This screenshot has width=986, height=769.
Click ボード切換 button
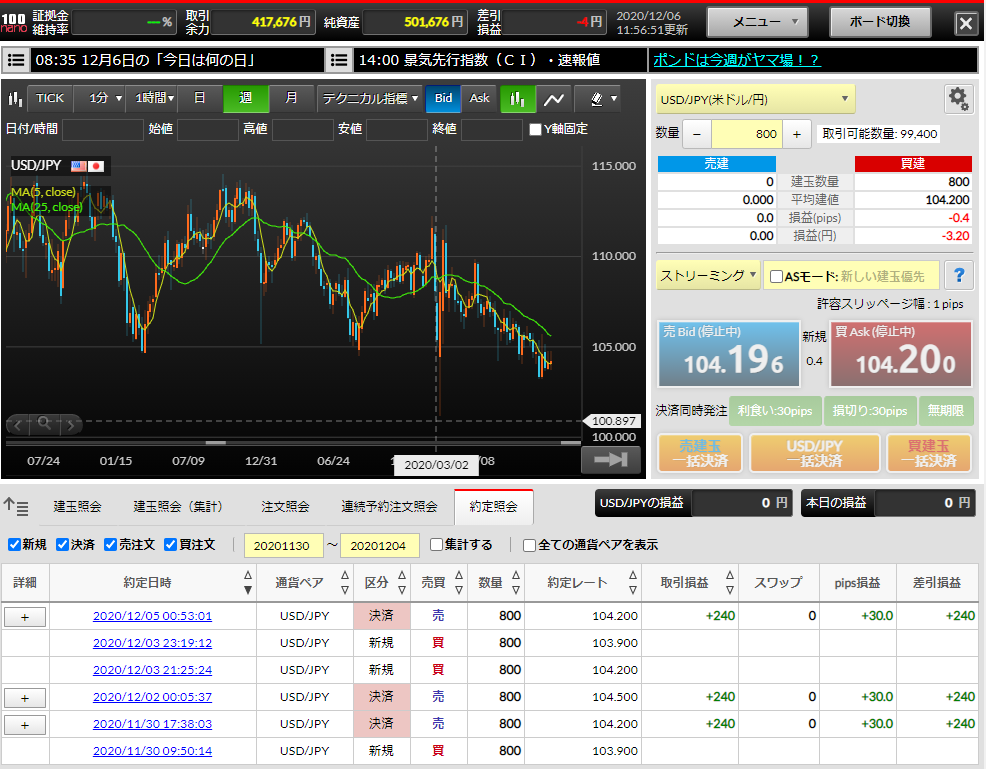click(x=880, y=22)
